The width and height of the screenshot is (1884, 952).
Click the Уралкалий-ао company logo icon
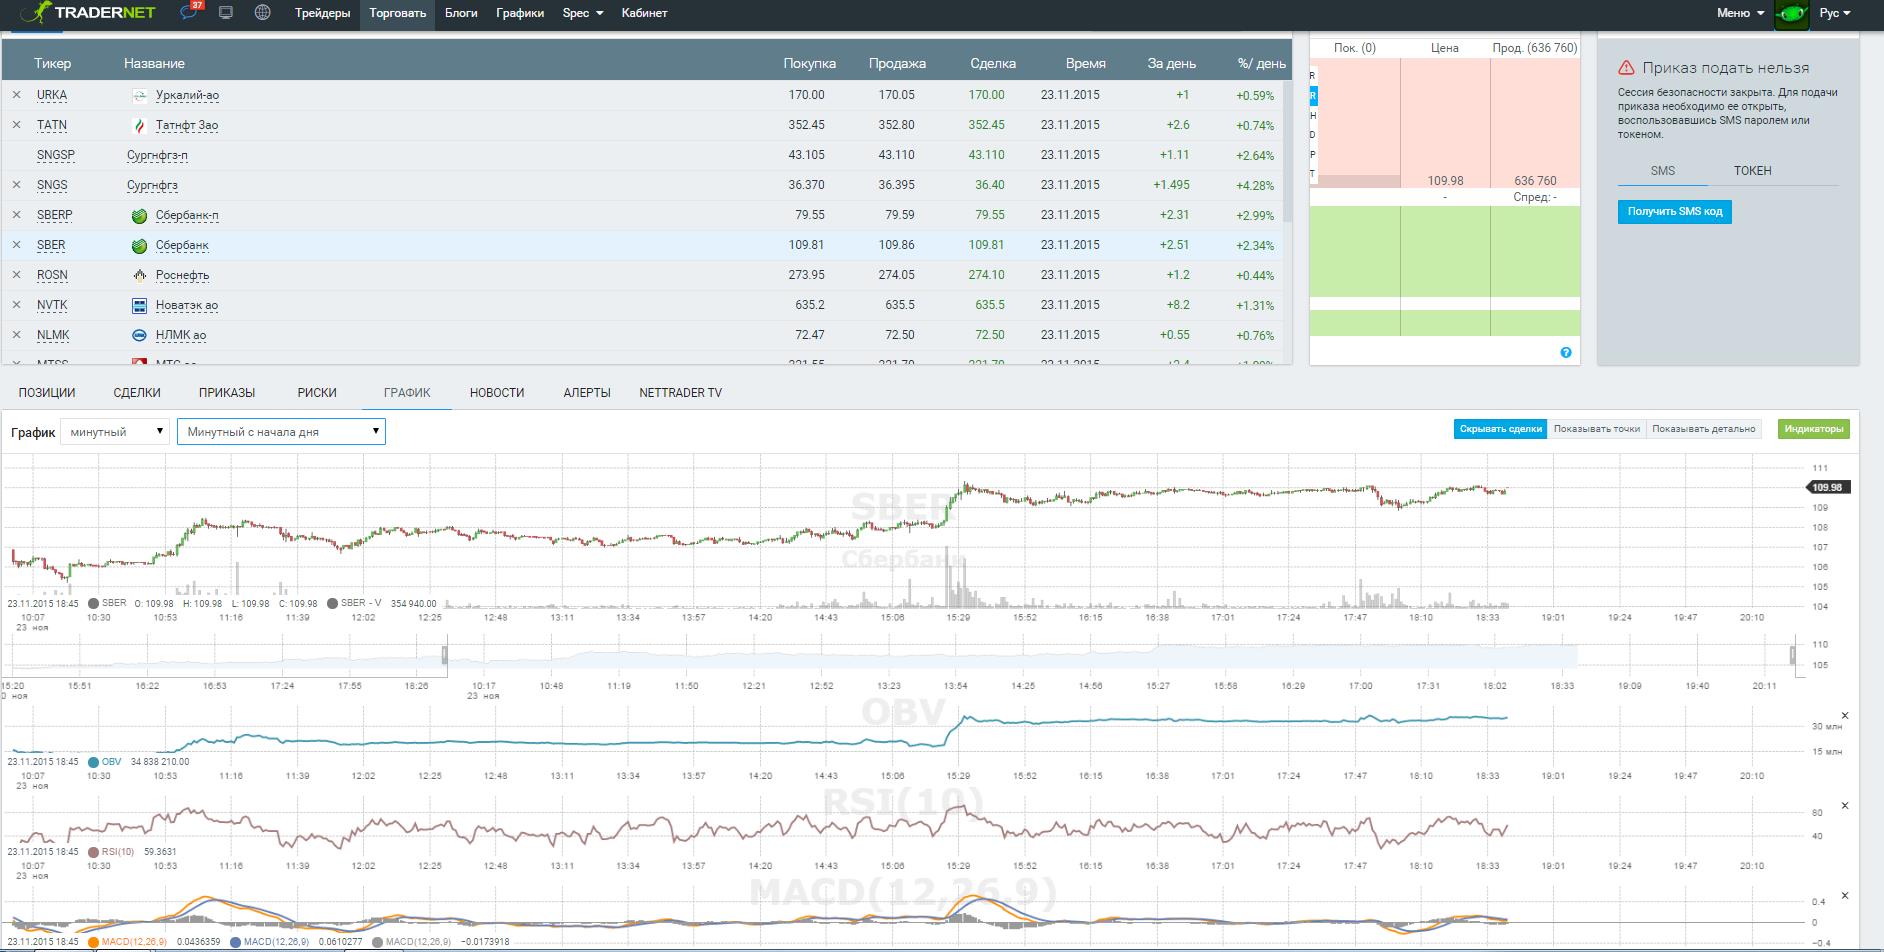pyautogui.click(x=140, y=95)
